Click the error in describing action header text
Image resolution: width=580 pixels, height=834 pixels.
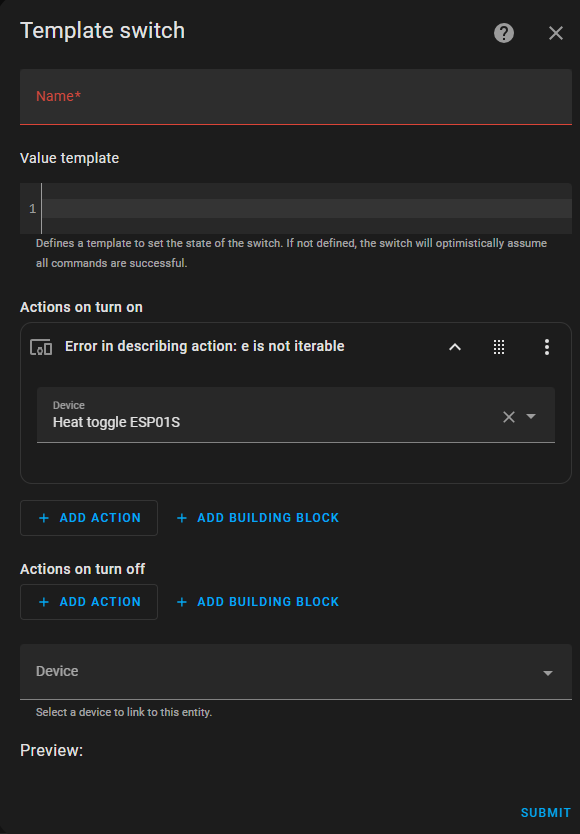coord(204,346)
